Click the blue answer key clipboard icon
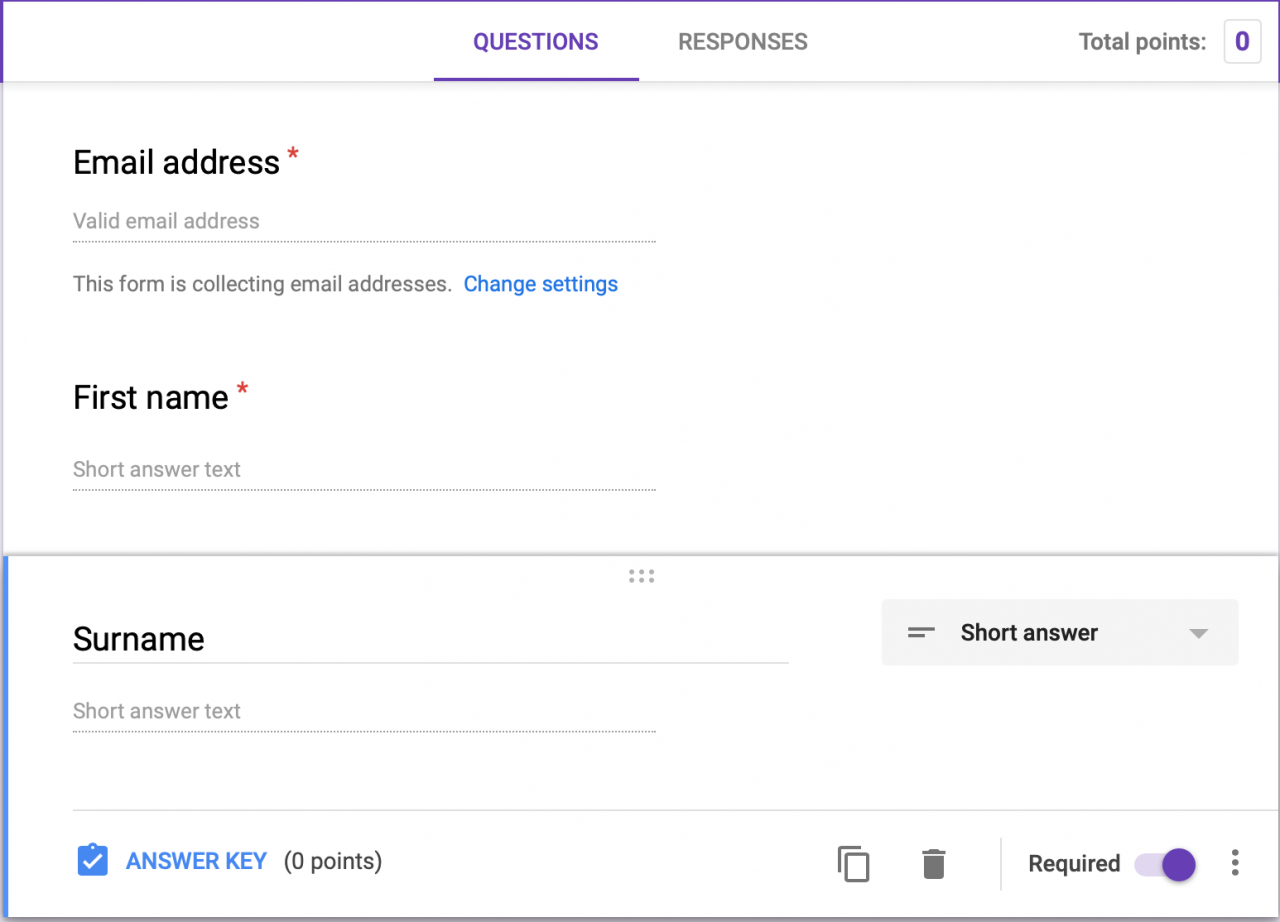Screen dimensions: 1280x922 (x=92, y=860)
